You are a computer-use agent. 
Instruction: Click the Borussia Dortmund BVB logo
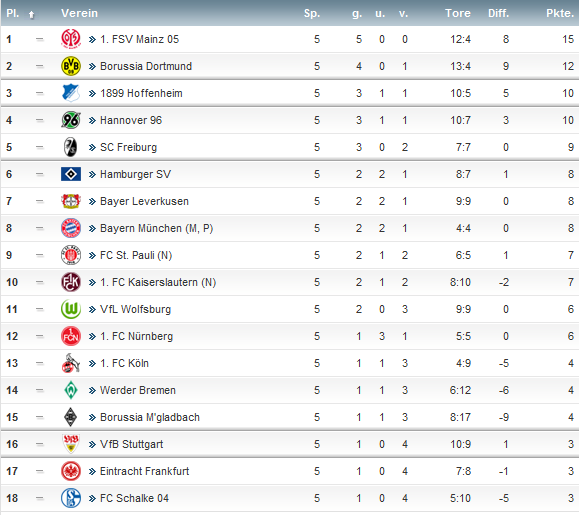[71, 66]
